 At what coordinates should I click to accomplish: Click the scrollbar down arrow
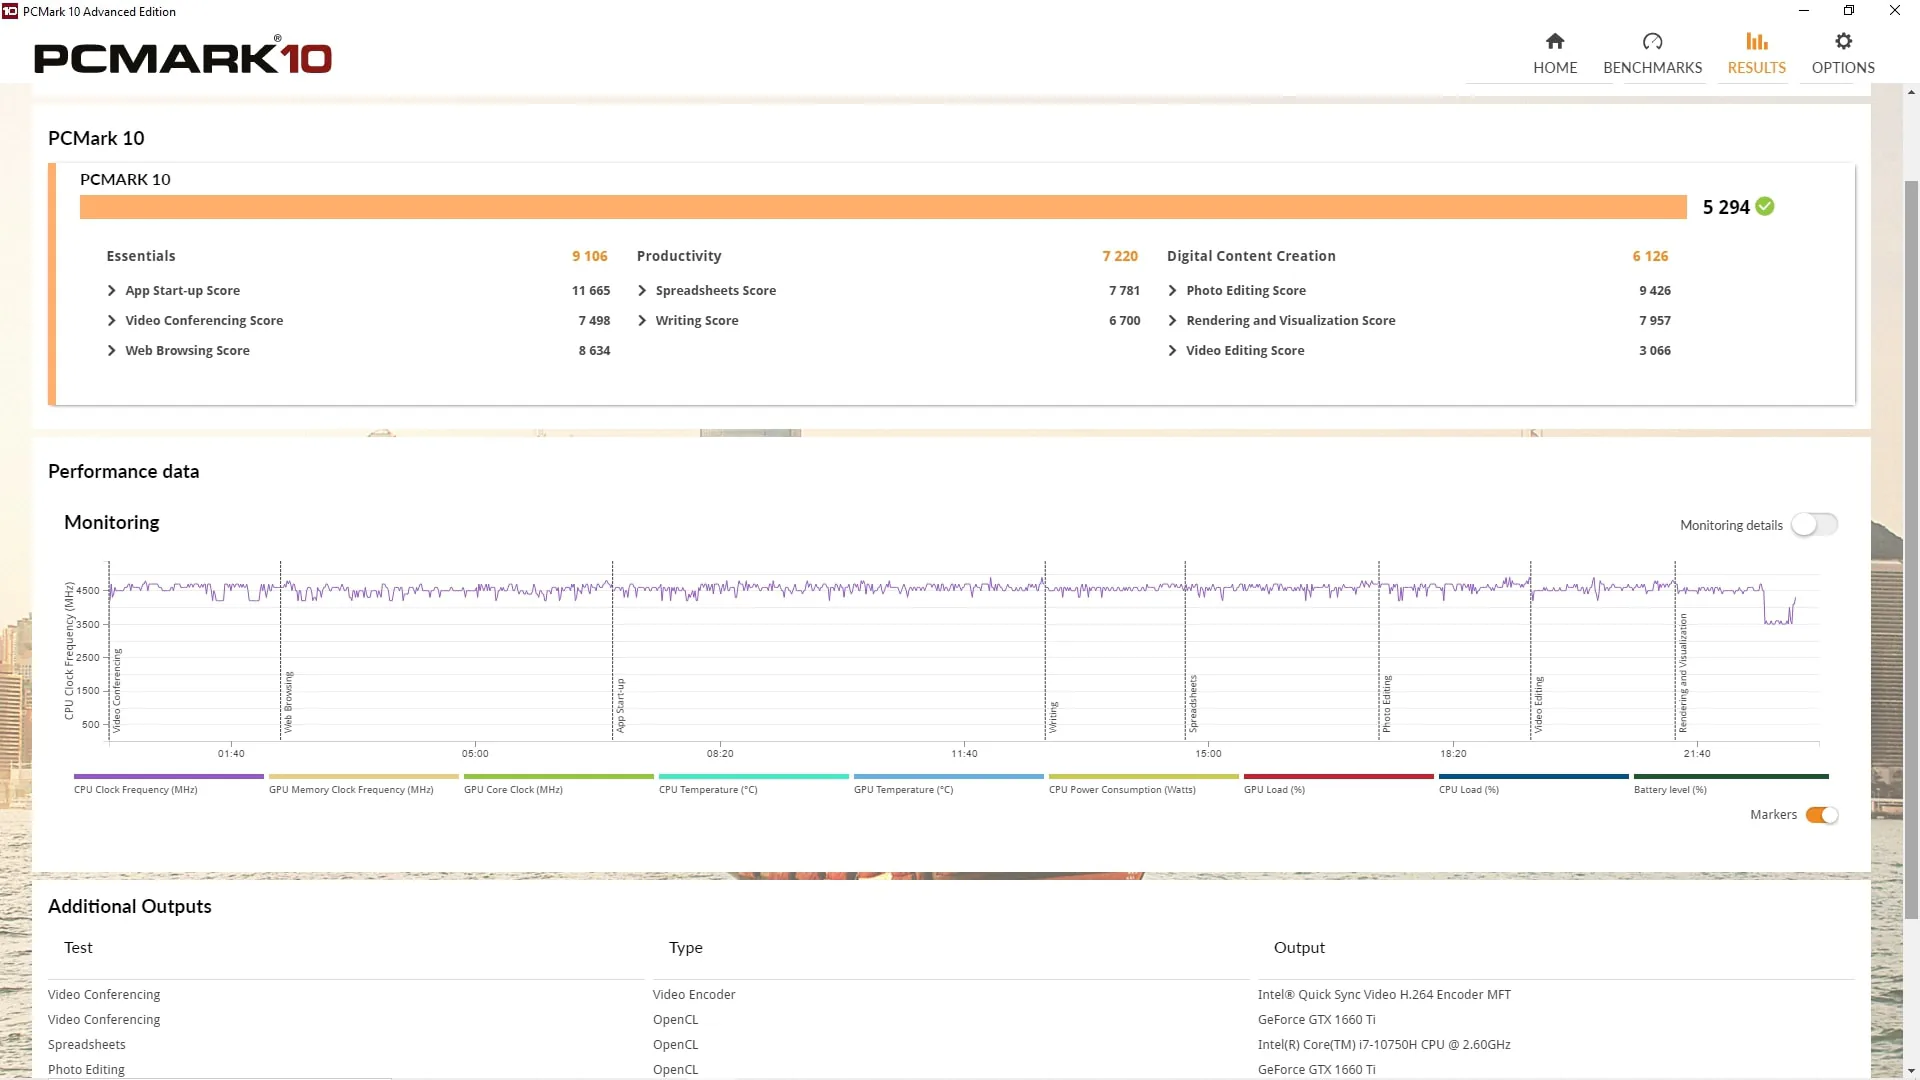tap(1911, 1070)
